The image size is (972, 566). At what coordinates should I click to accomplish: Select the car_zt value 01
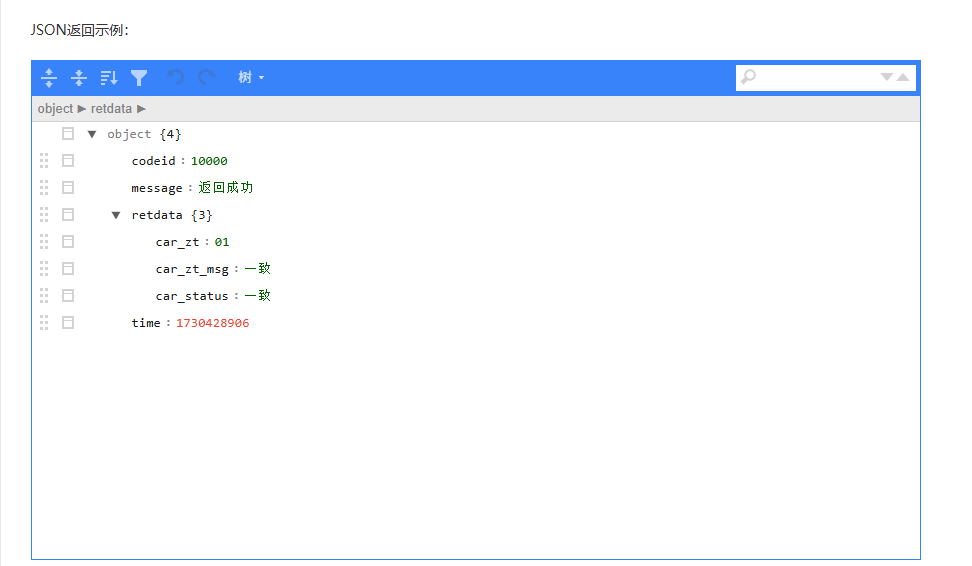point(222,242)
